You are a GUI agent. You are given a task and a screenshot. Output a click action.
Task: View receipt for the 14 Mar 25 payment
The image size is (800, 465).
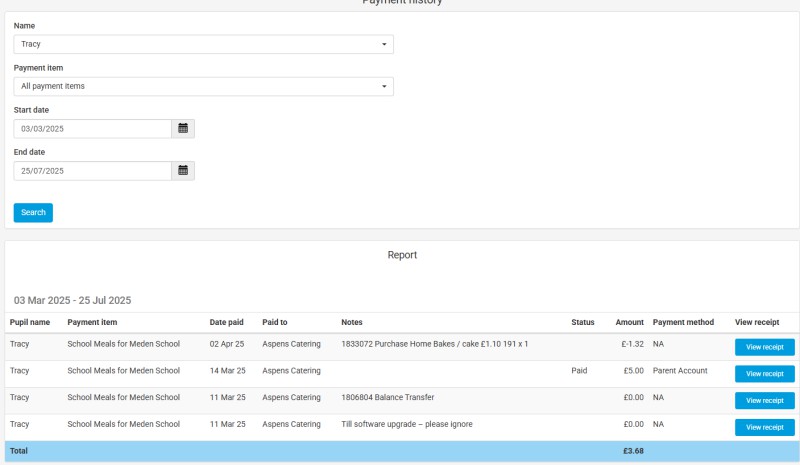tap(764, 374)
